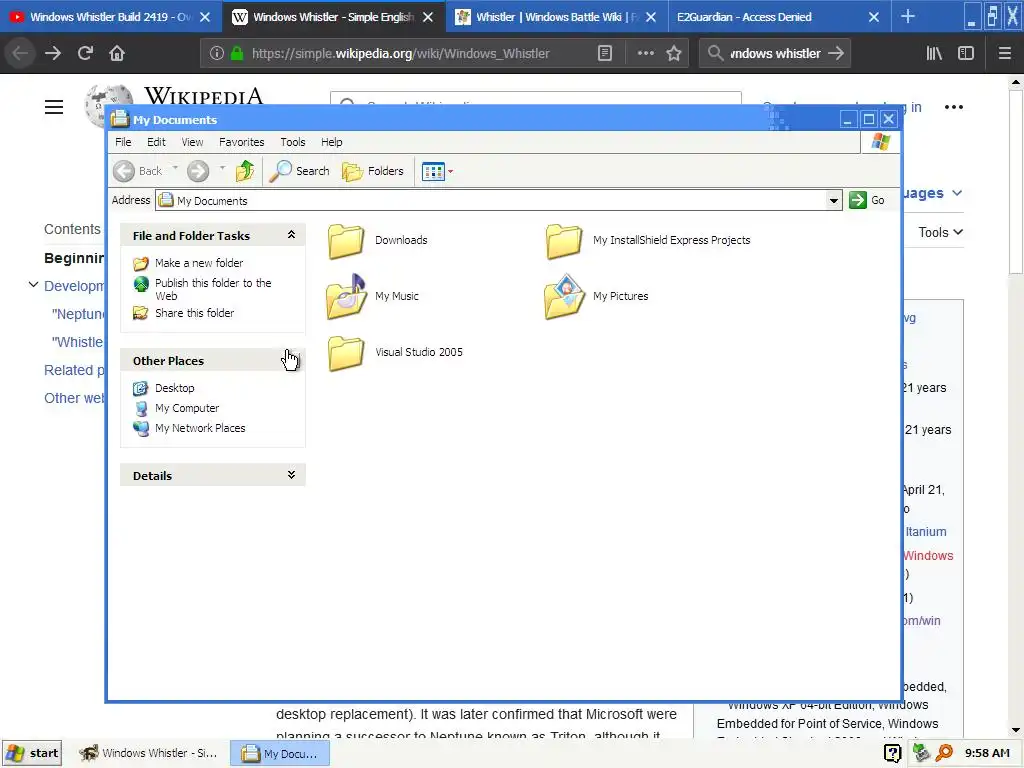Click the orange magnifier tray icon
1024x768 pixels.
pos(944,753)
